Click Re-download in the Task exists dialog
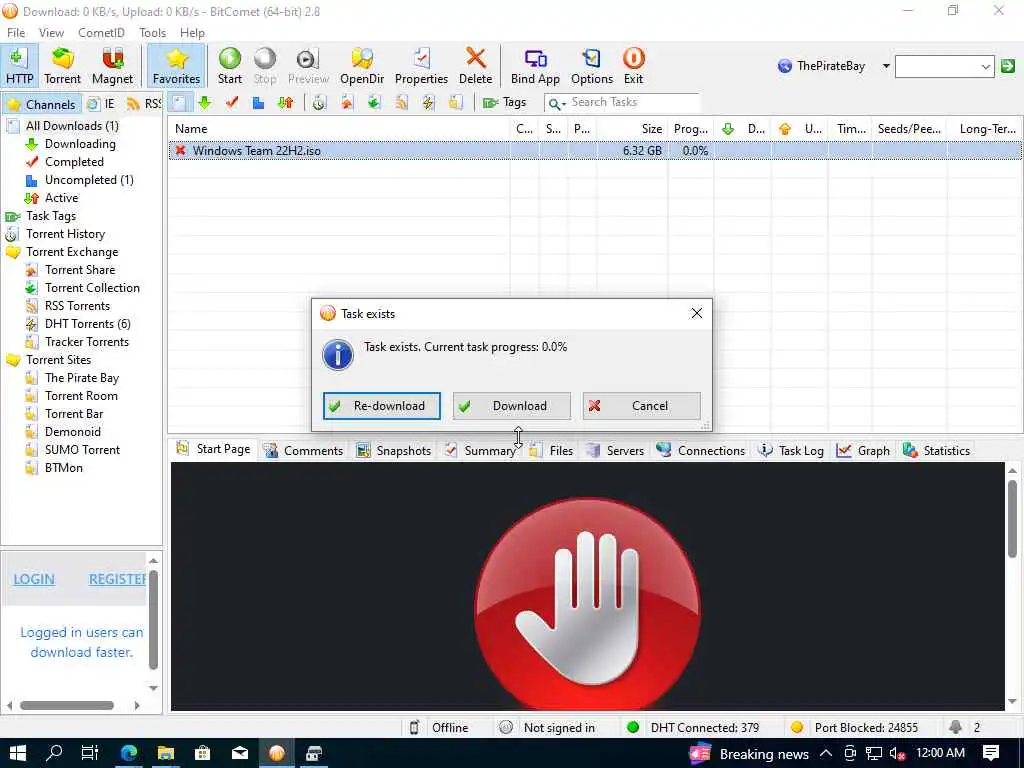 [x=381, y=406]
